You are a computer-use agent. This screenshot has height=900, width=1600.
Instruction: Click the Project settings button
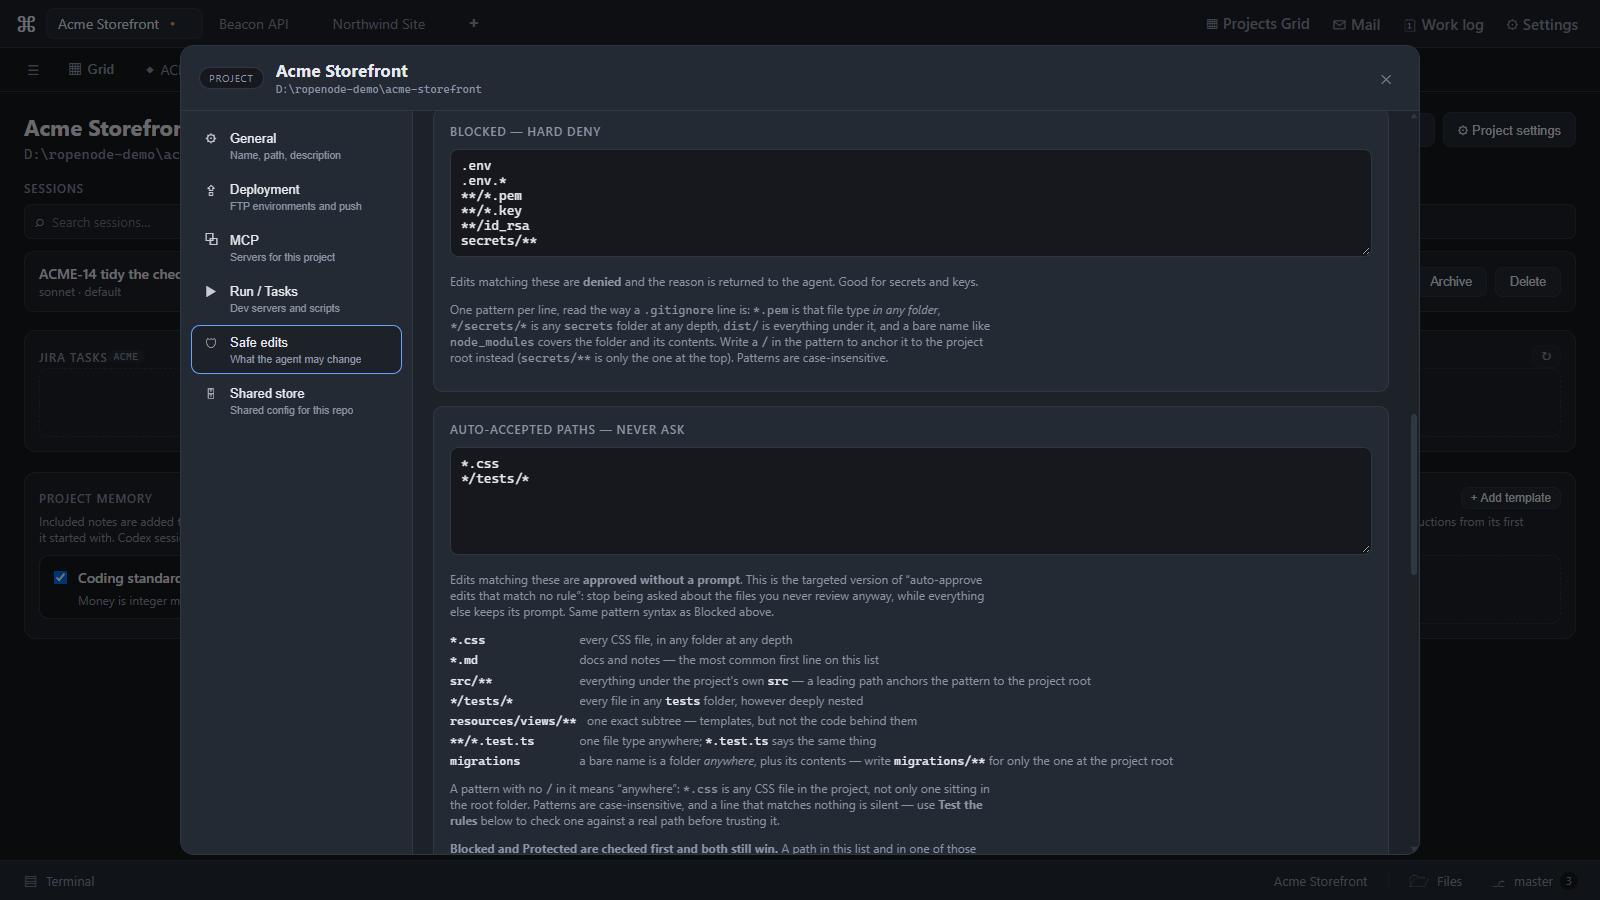tap(1509, 131)
